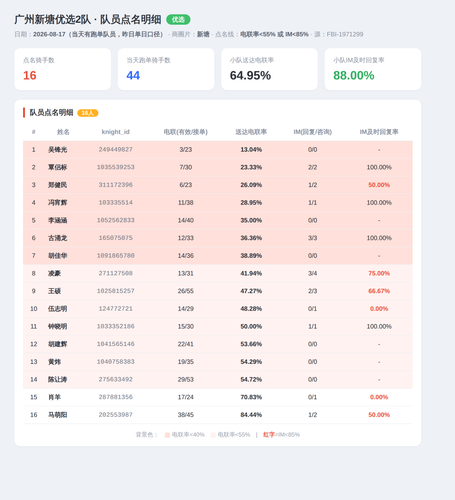Click the red 0.00% in row 10
This screenshot has height=500, width=455.
(x=379, y=309)
